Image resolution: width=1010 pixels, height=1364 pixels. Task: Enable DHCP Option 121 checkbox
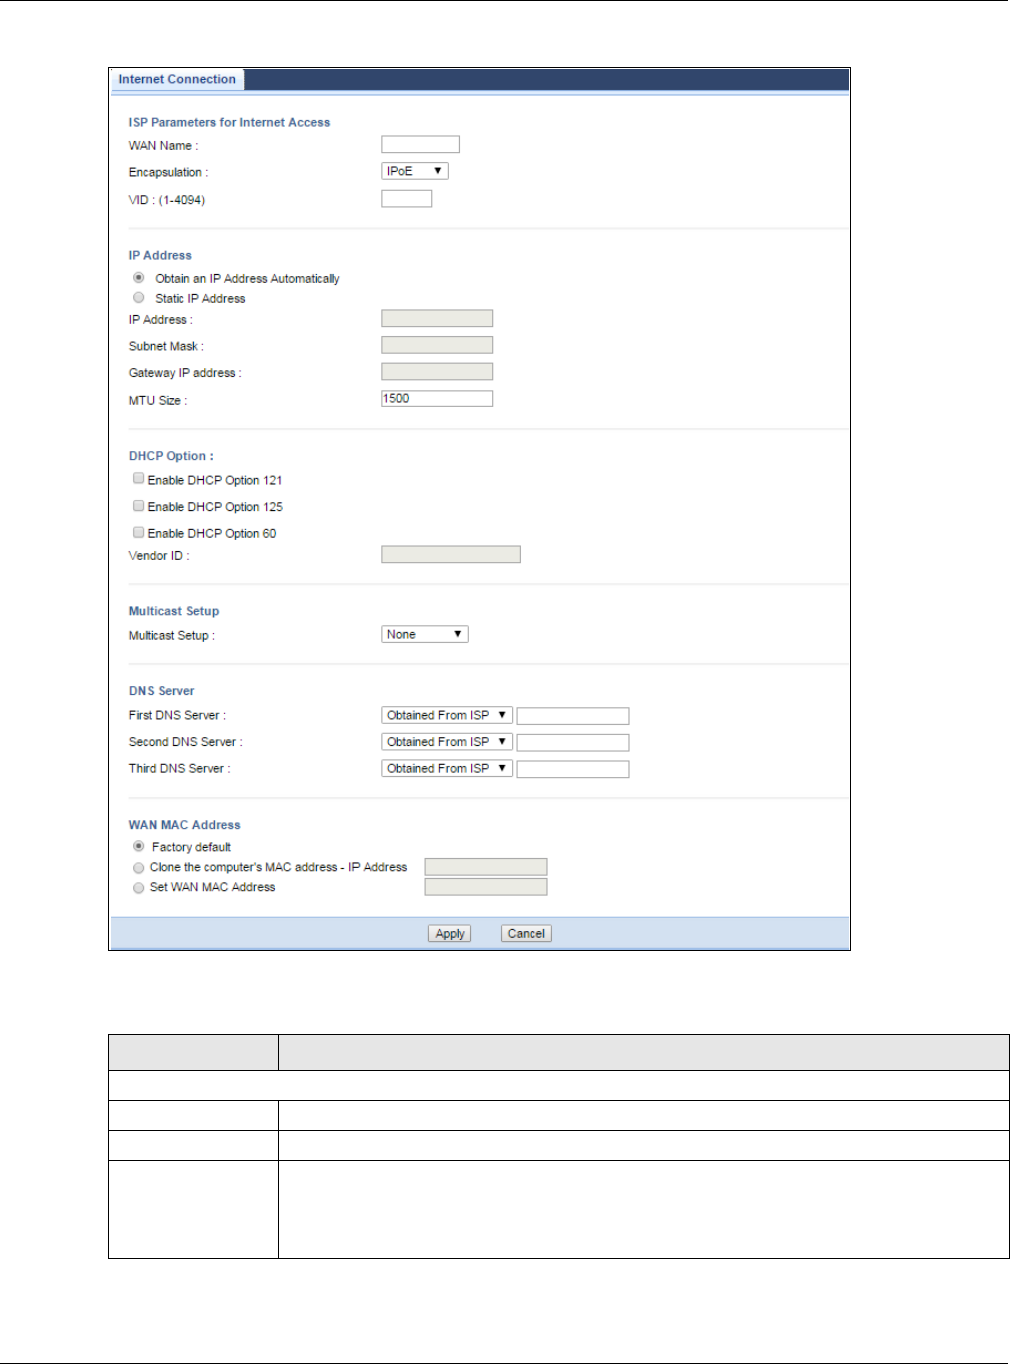tap(139, 479)
